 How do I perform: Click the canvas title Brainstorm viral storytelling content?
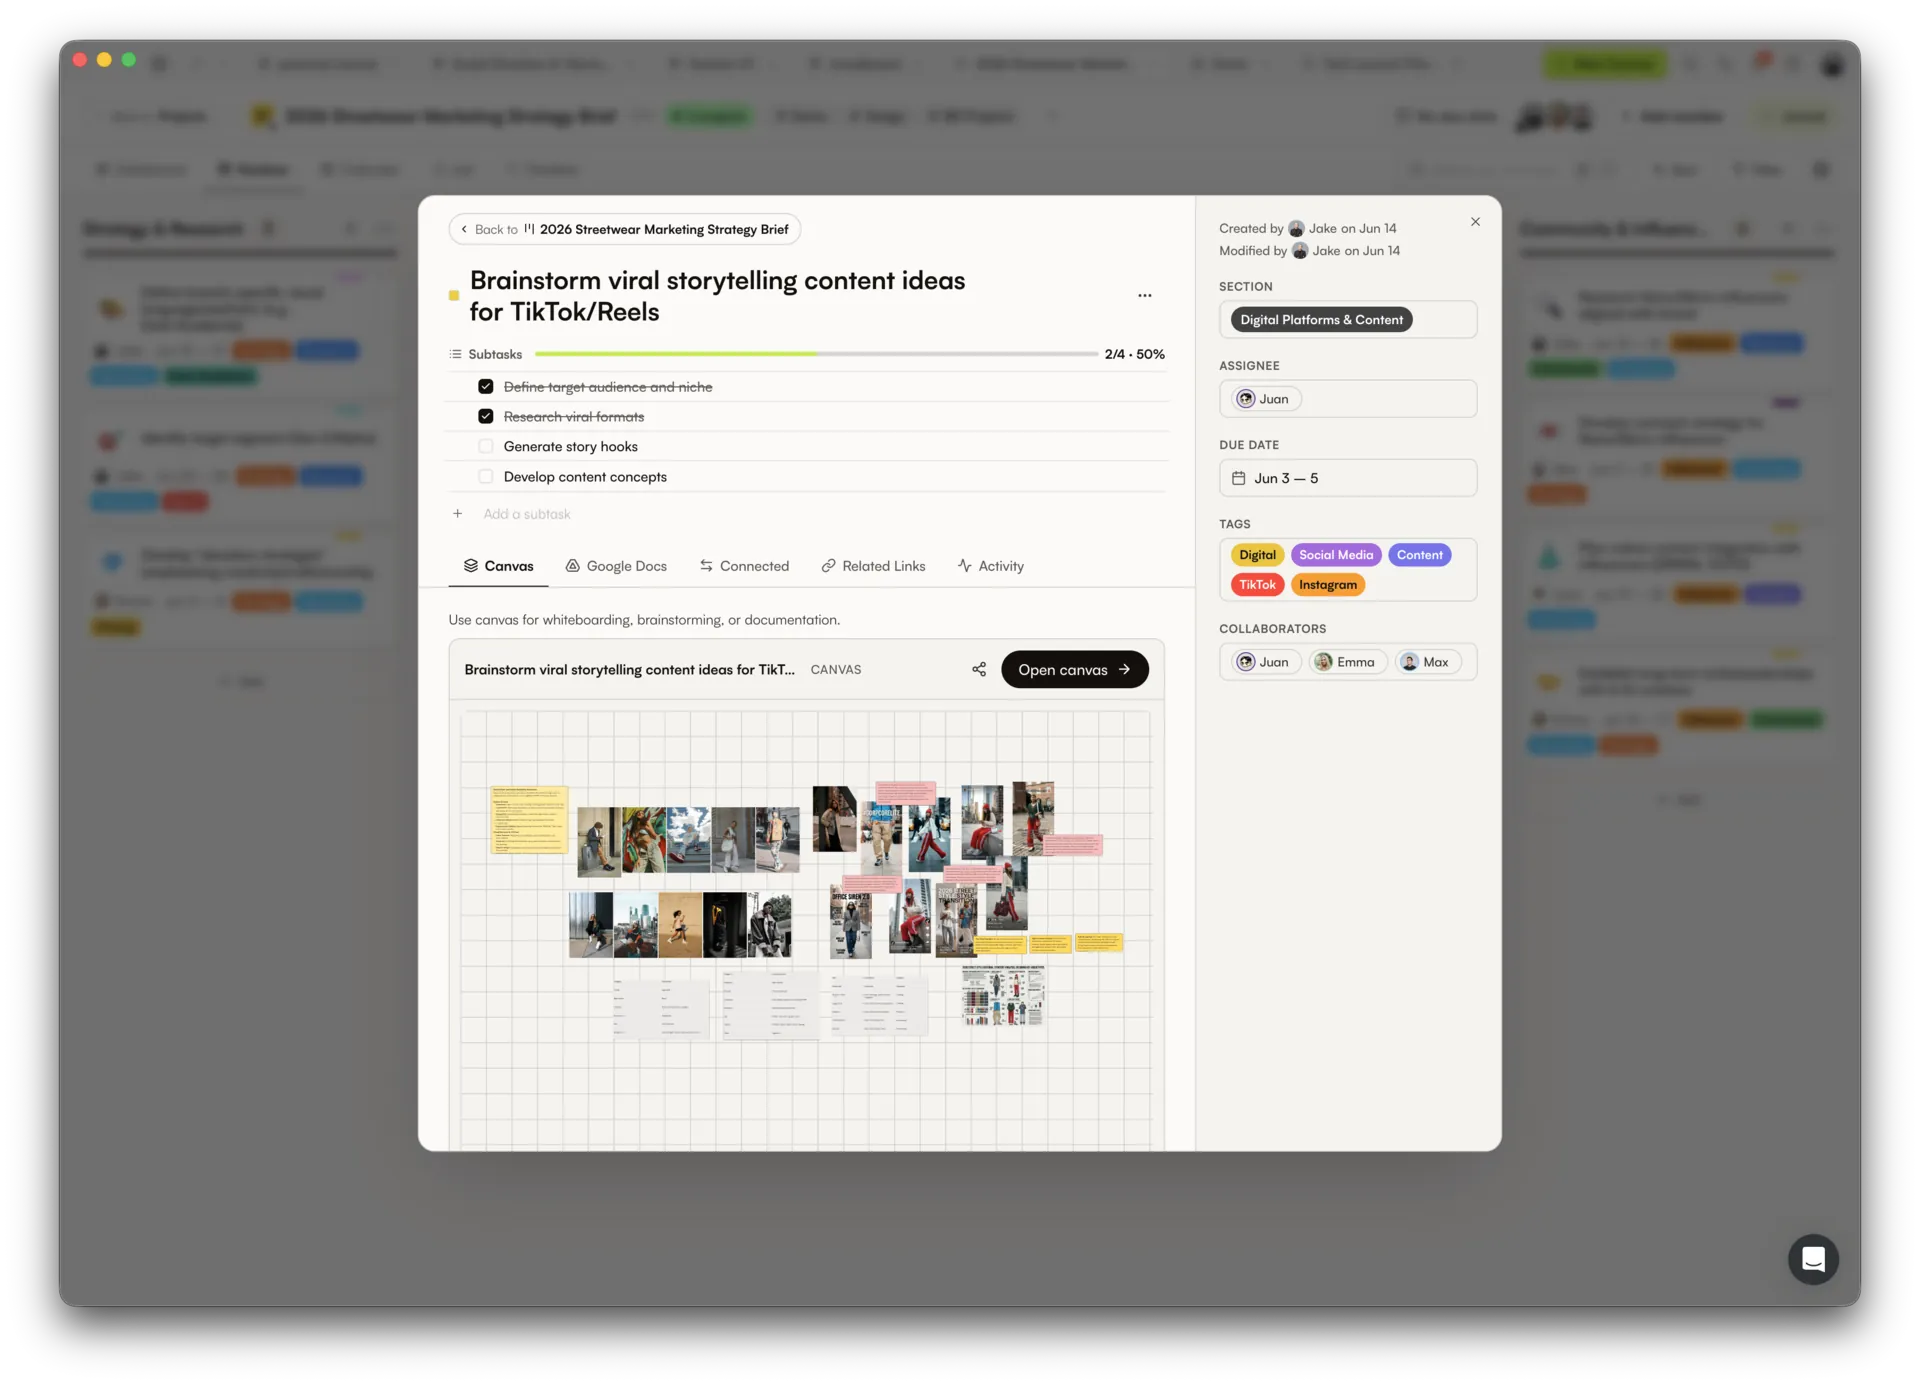pos(629,670)
